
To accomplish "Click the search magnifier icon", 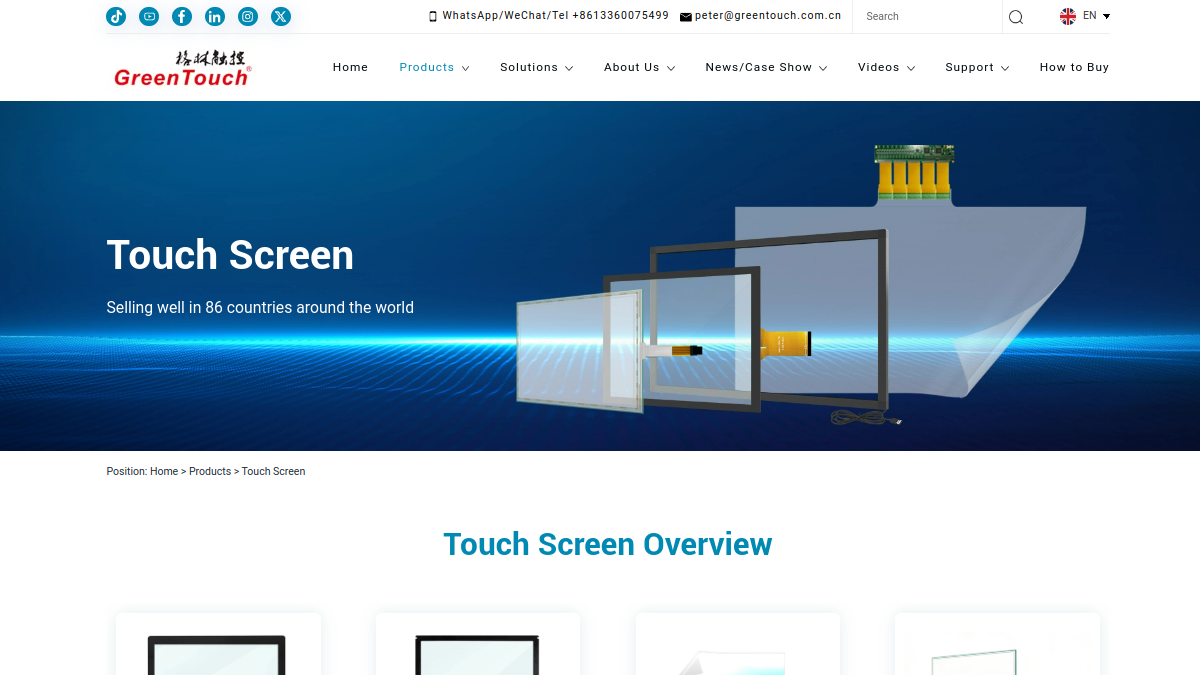I will (x=1016, y=17).
